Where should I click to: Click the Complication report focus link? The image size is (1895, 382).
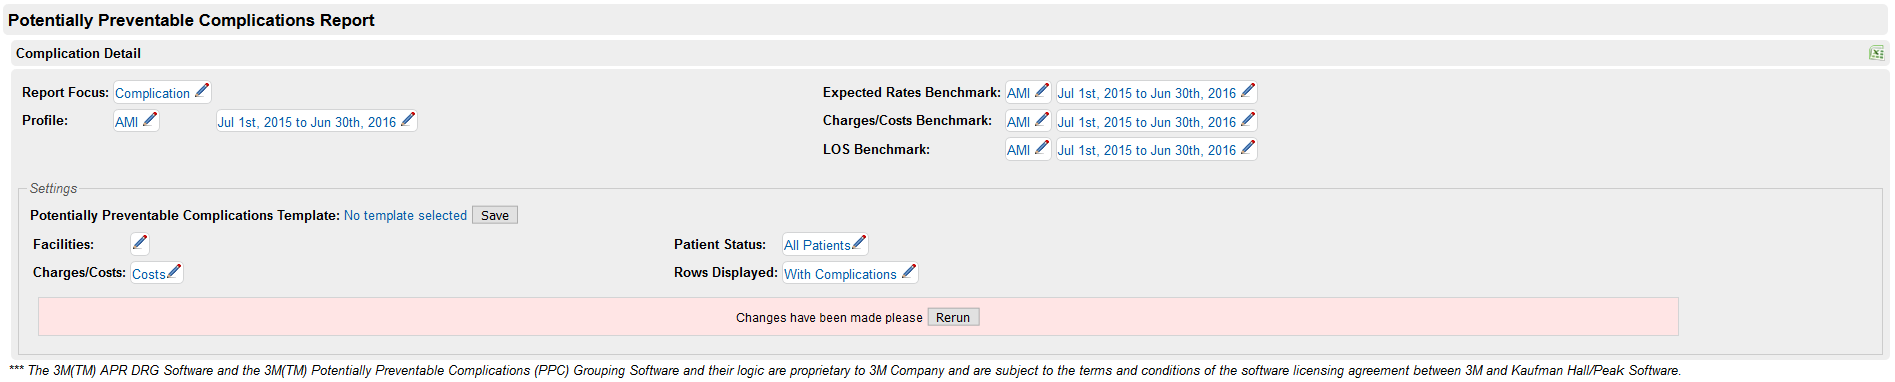[152, 93]
